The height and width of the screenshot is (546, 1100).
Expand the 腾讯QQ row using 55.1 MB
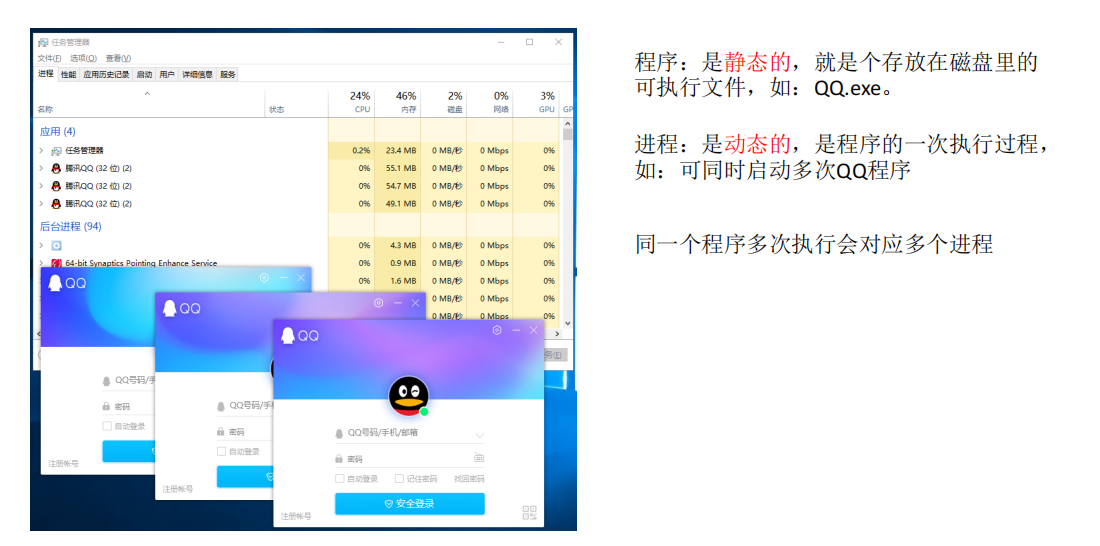(41, 168)
